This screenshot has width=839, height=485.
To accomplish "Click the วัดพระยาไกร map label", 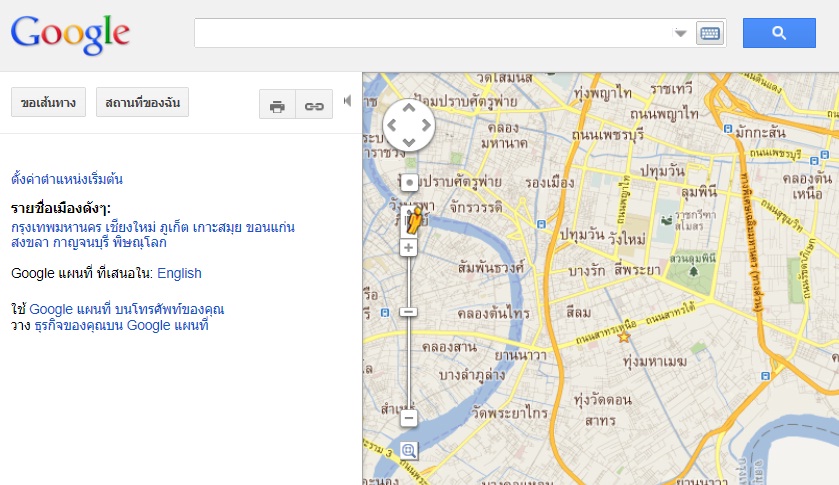I will (x=509, y=413).
